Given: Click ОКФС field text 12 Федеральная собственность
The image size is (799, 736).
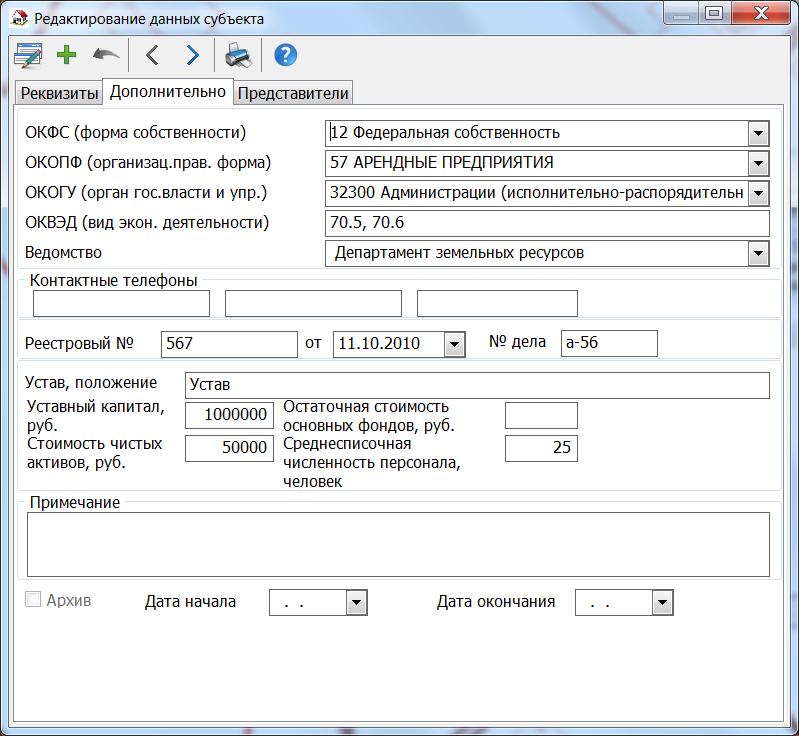Looking at the screenshot, I should (x=445, y=133).
